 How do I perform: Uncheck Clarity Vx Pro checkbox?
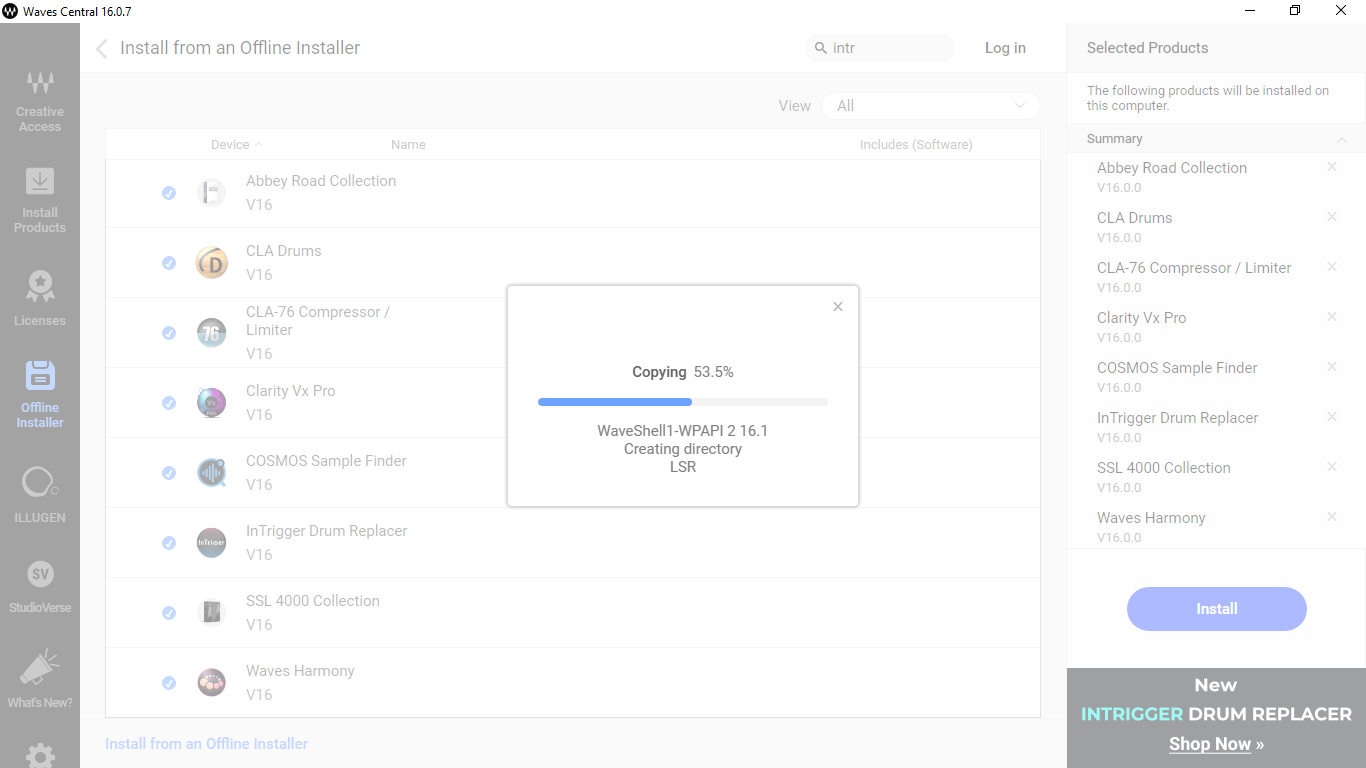tap(169, 403)
